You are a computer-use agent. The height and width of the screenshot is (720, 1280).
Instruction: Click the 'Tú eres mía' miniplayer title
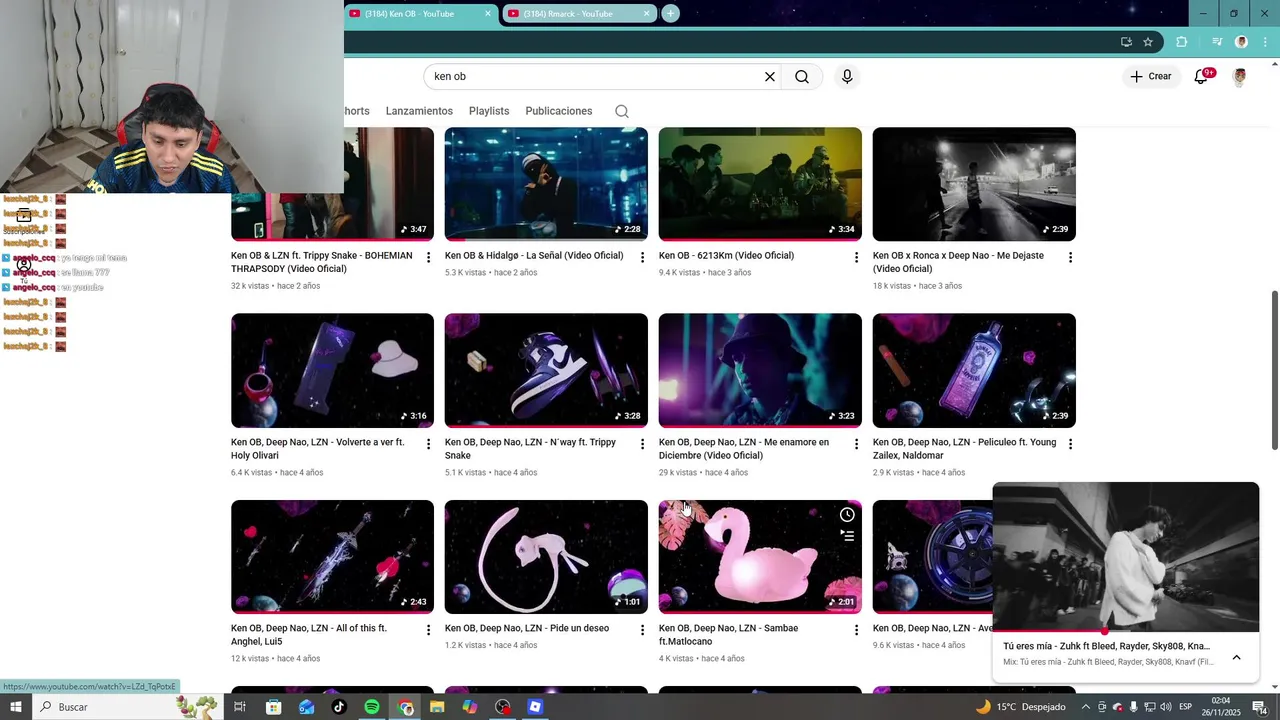pyautogui.click(x=1106, y=646)
